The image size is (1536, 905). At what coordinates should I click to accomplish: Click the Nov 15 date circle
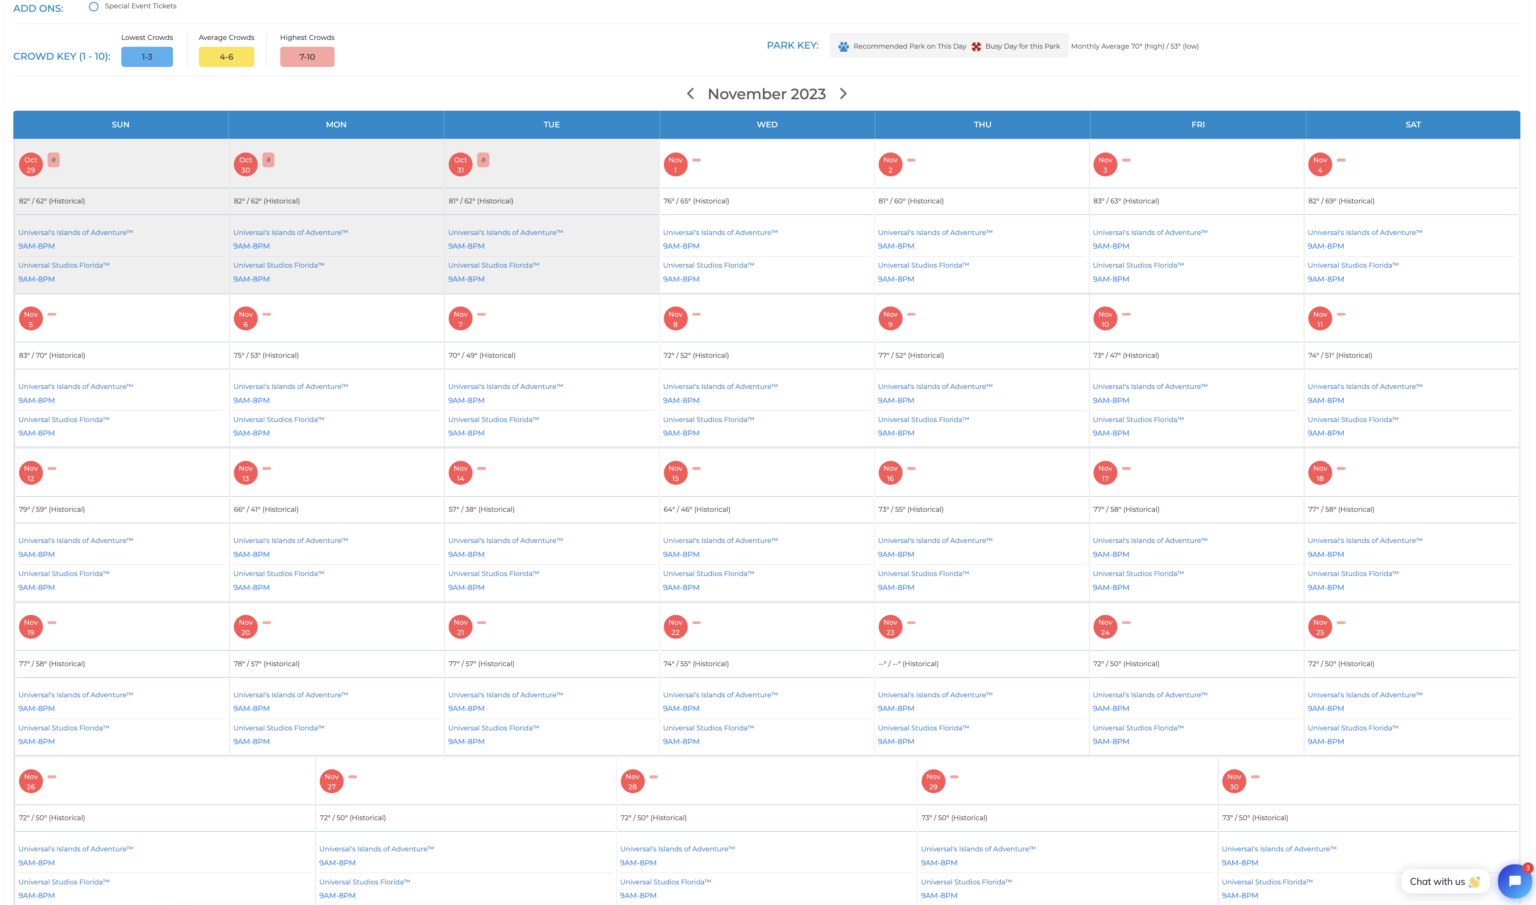click(x=676, y=473)
